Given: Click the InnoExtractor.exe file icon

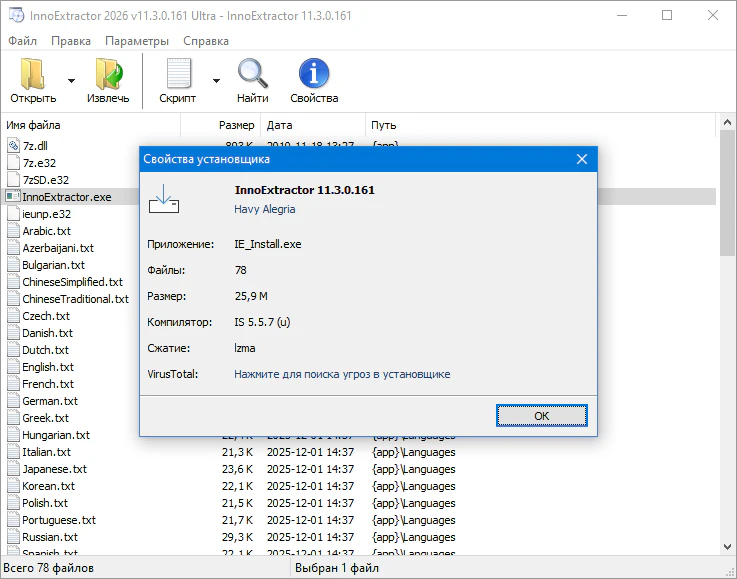Looking at the screenshot, I should (x=13, y=197).
